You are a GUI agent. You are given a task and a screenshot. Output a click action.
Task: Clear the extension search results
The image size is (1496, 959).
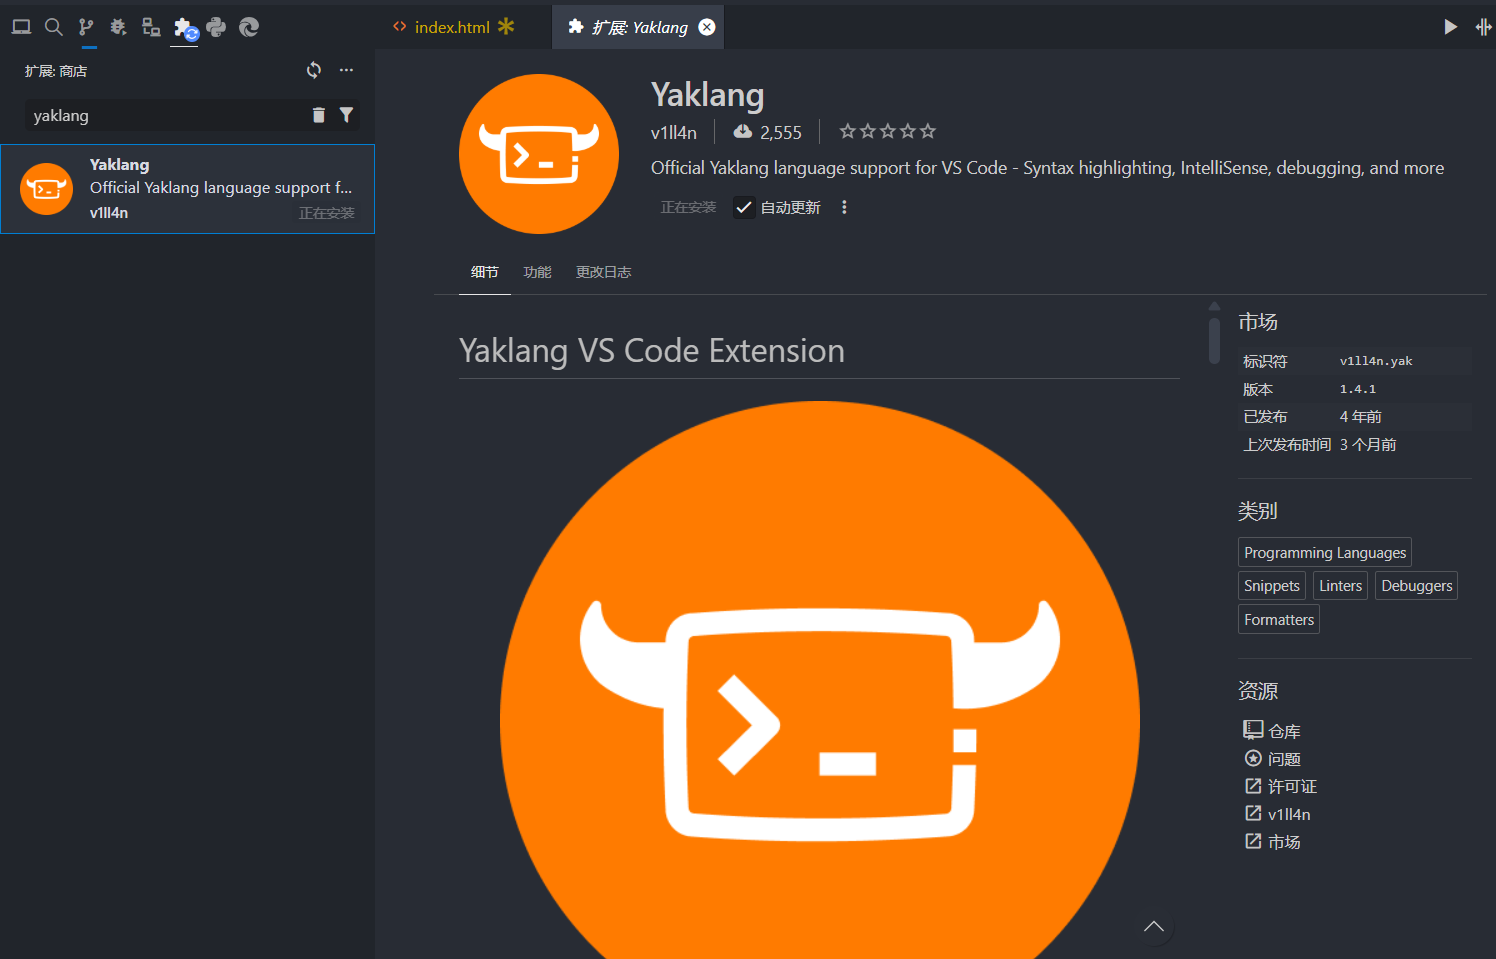[x=318, y=115]
